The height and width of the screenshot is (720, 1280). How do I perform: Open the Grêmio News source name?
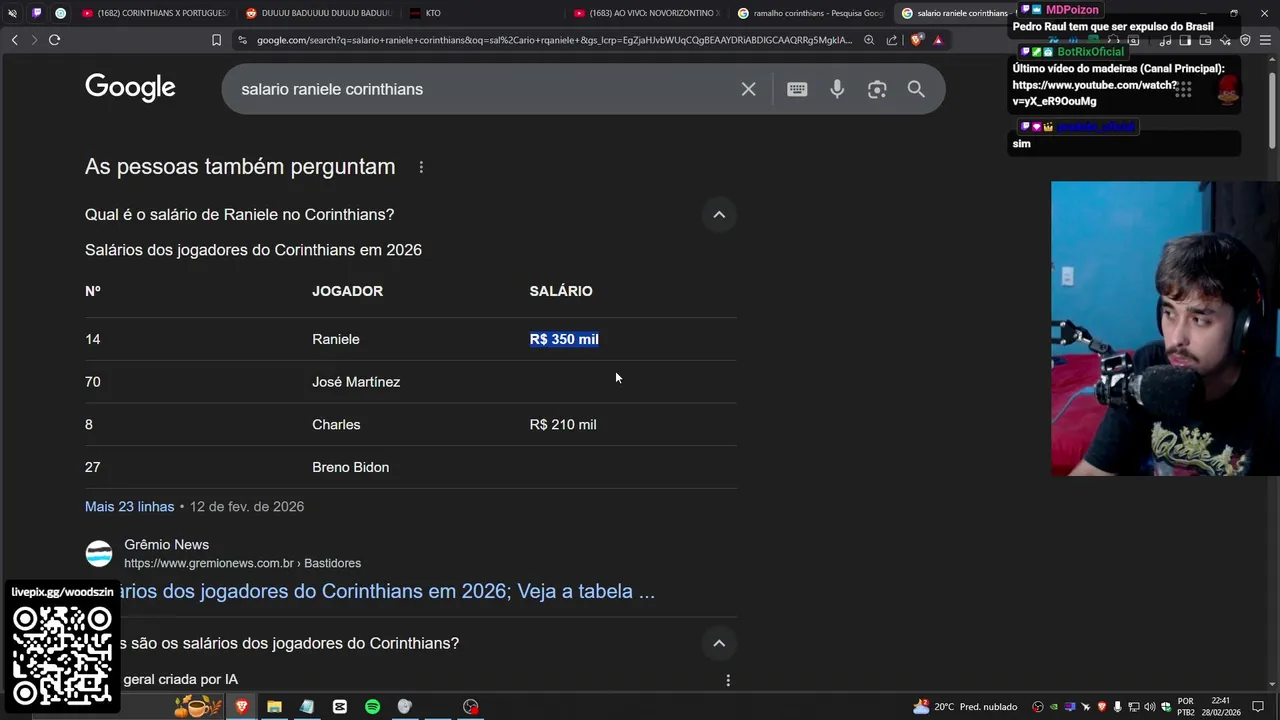point(166,544)
